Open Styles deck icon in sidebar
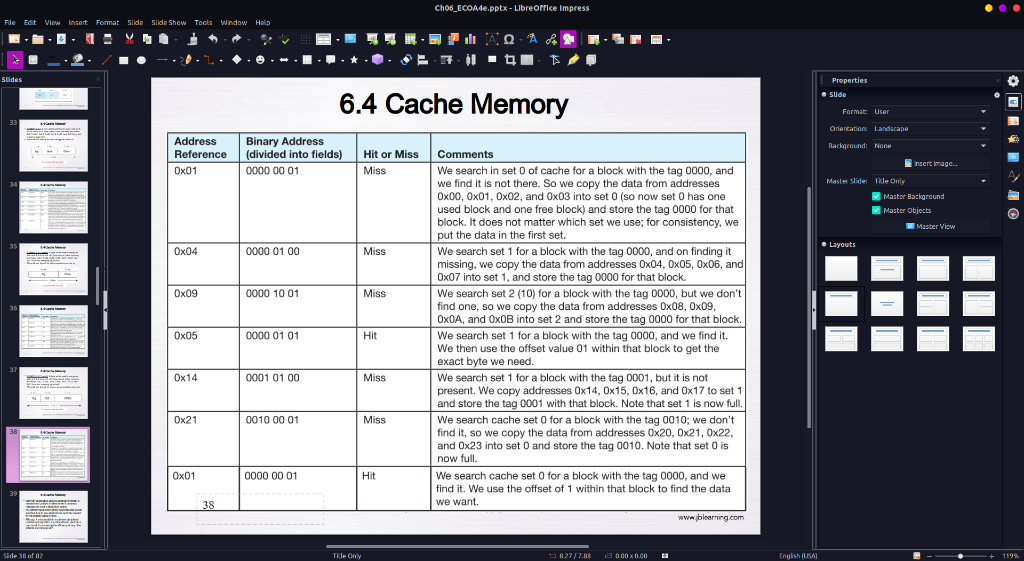Screen dimensions: 1024x561 pyautogui.click(x=1013, y=176)
